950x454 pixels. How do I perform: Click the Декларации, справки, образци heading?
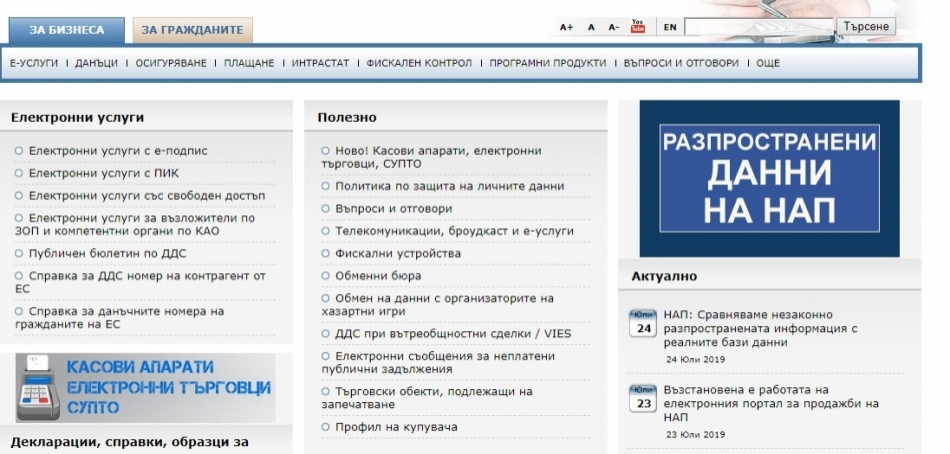tap(130, 442)
